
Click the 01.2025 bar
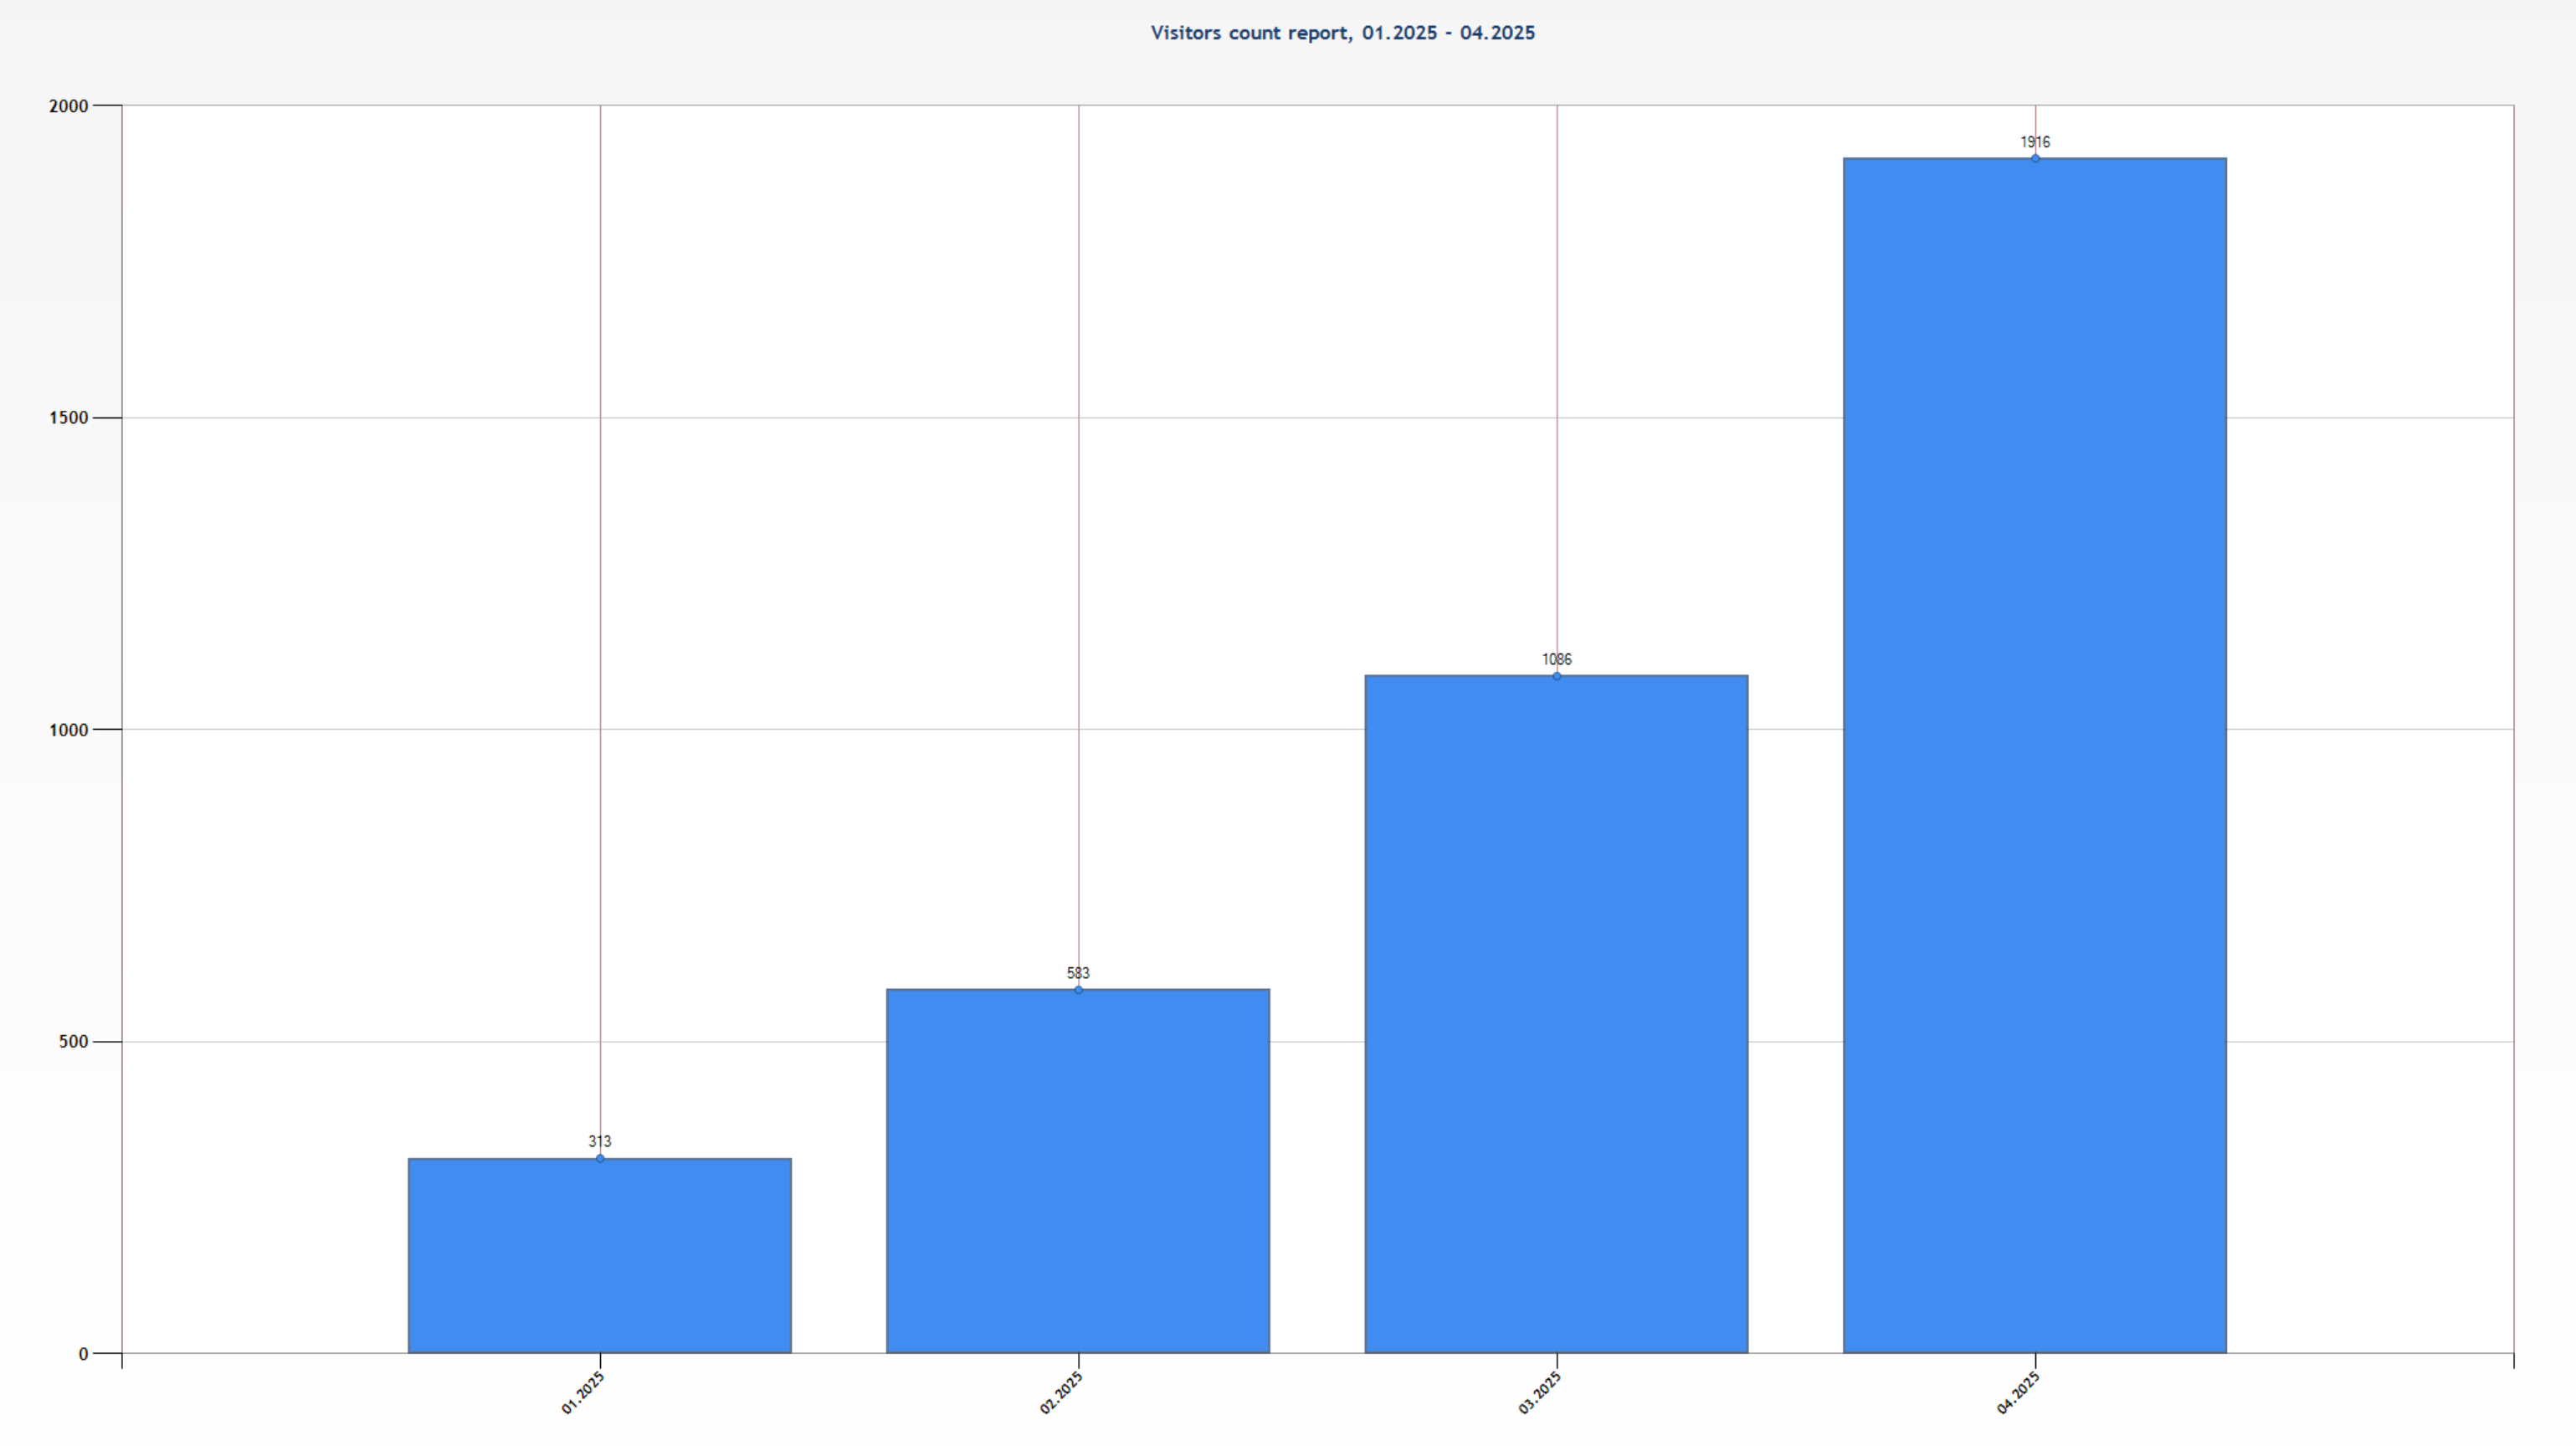point(599,1256)
